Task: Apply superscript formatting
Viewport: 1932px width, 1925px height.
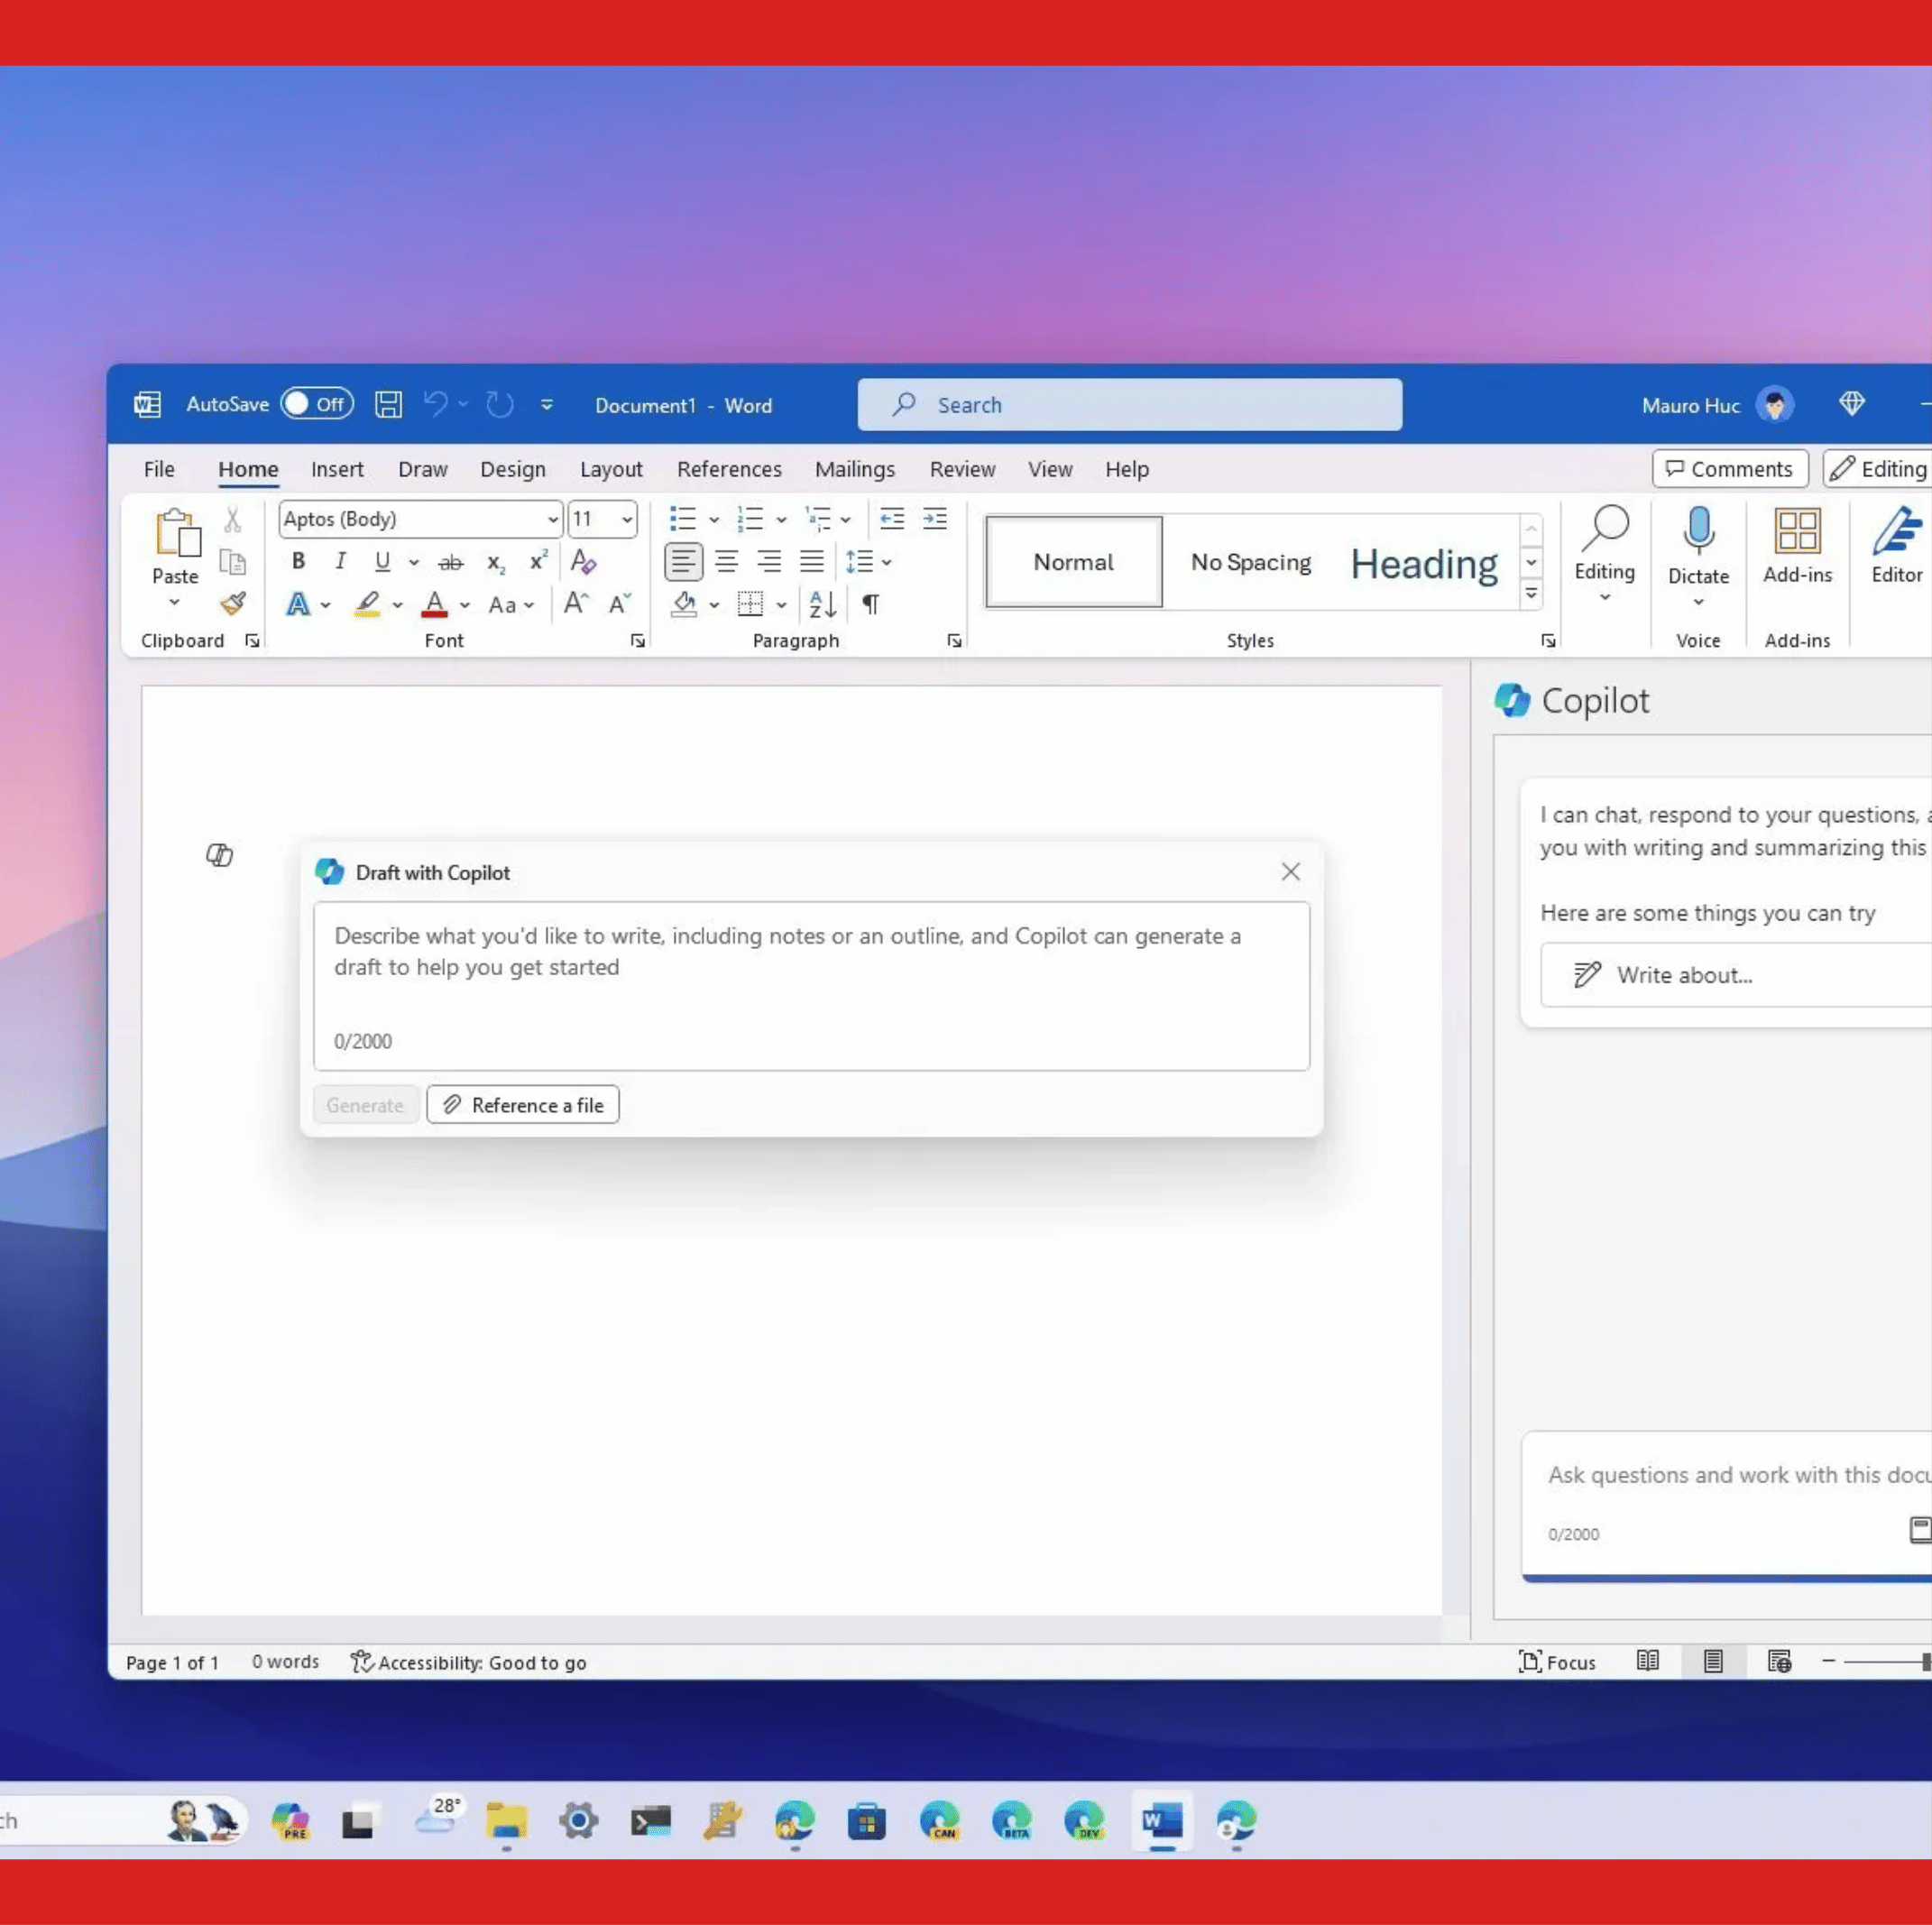Action: coord(538,561)
